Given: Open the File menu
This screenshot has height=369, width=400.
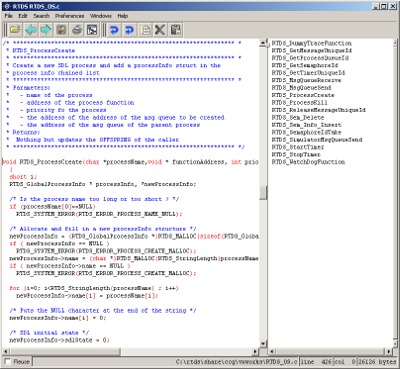Looking at the screenshot, I should [x=8, y=16].
